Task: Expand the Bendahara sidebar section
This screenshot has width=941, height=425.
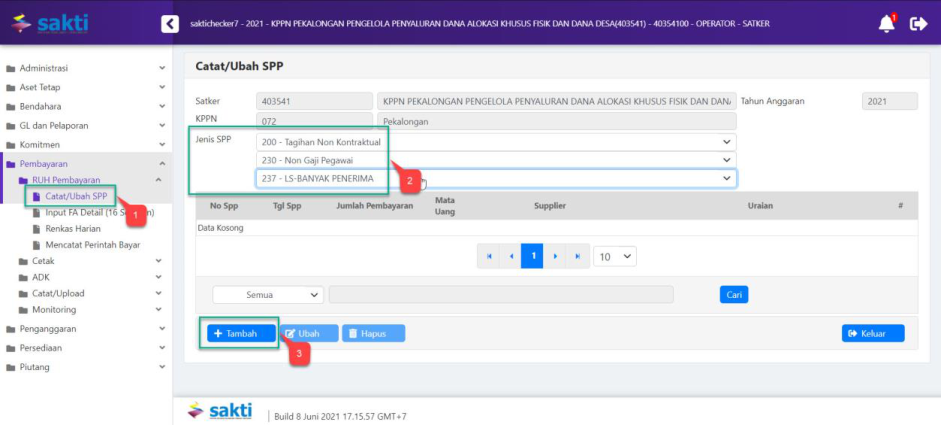Action: 85,106
